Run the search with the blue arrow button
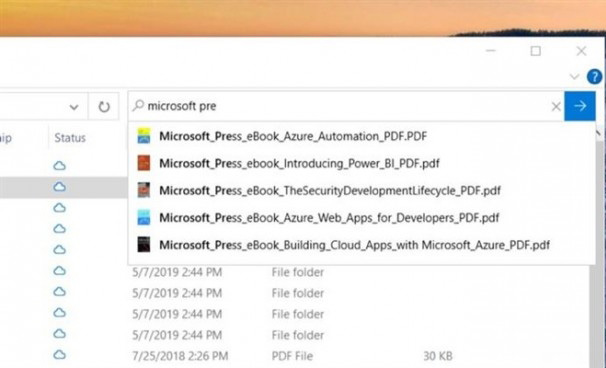Screen dimensions: 606x368 (580, 106)
